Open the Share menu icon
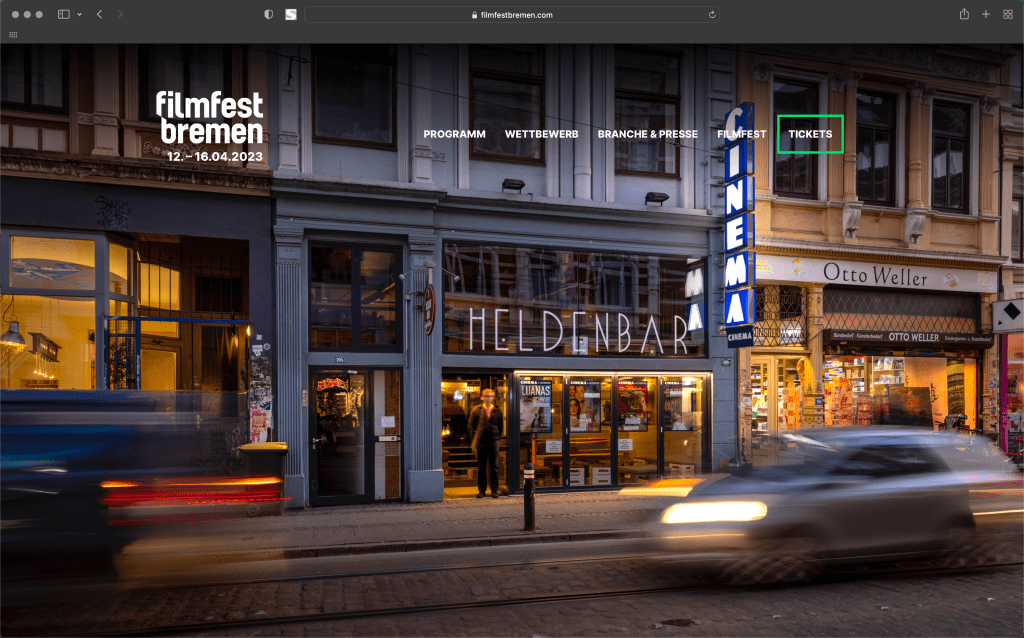The width and height of the screenshot is (1024, 638). tap(964, 14)
